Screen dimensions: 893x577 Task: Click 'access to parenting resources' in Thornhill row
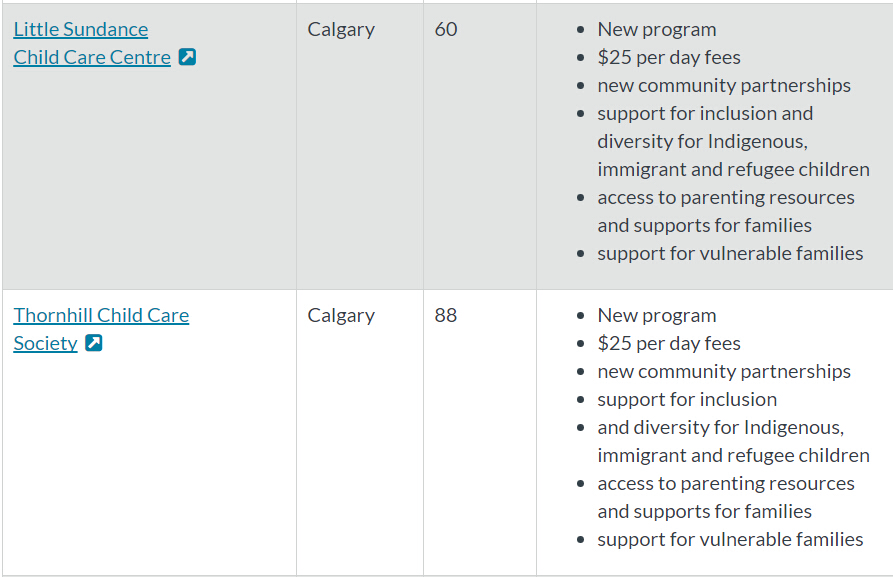tap(726, 484)
